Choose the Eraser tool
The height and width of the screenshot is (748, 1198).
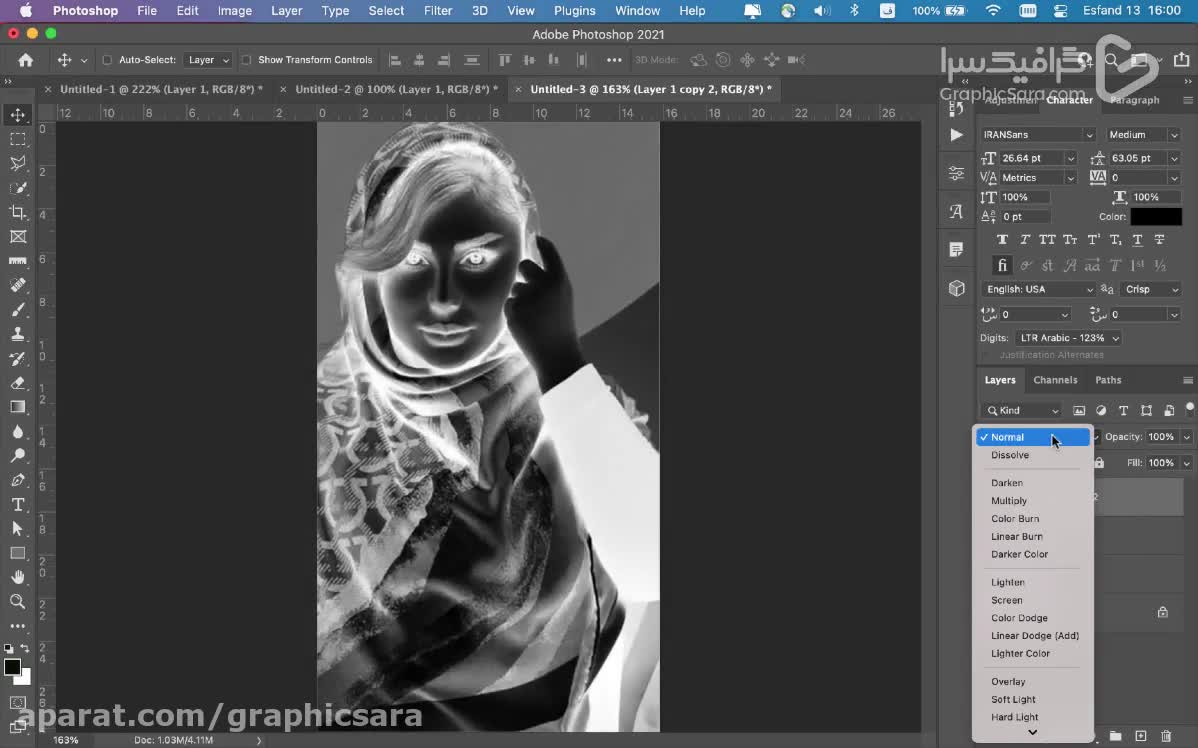(x=17, y=382)
